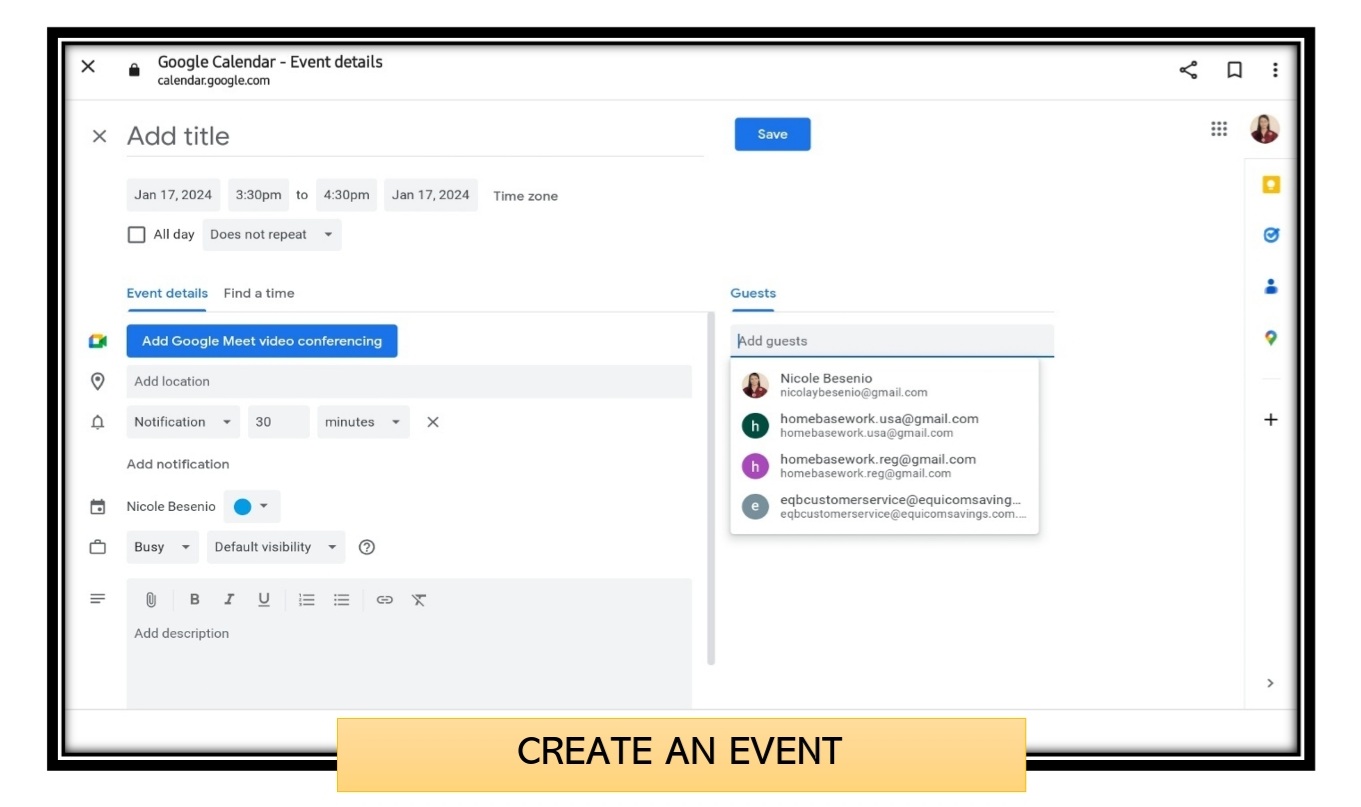
Task: Open the Busy availability dropdown
Action: point(163,547)
